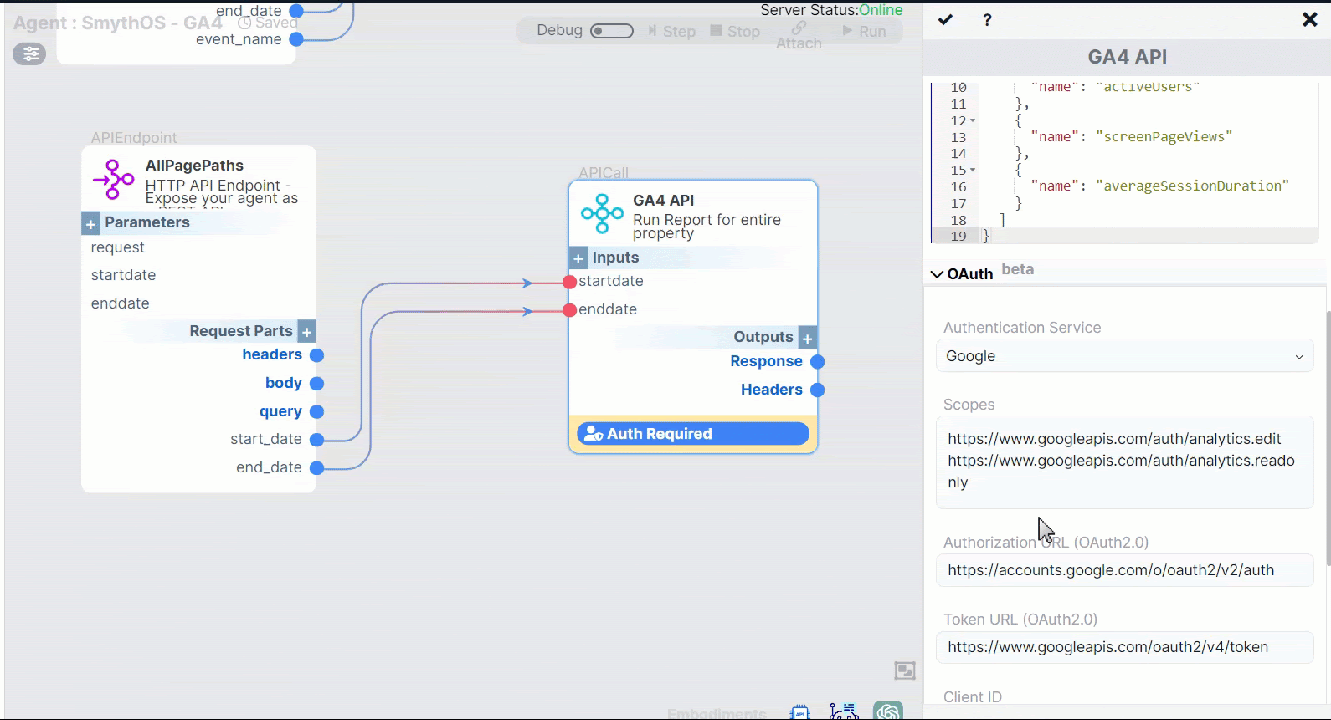Click the GA4 API node icon
Viewport: 1331px width, 720px height.
pyautogui.click(x=602, y=215)
